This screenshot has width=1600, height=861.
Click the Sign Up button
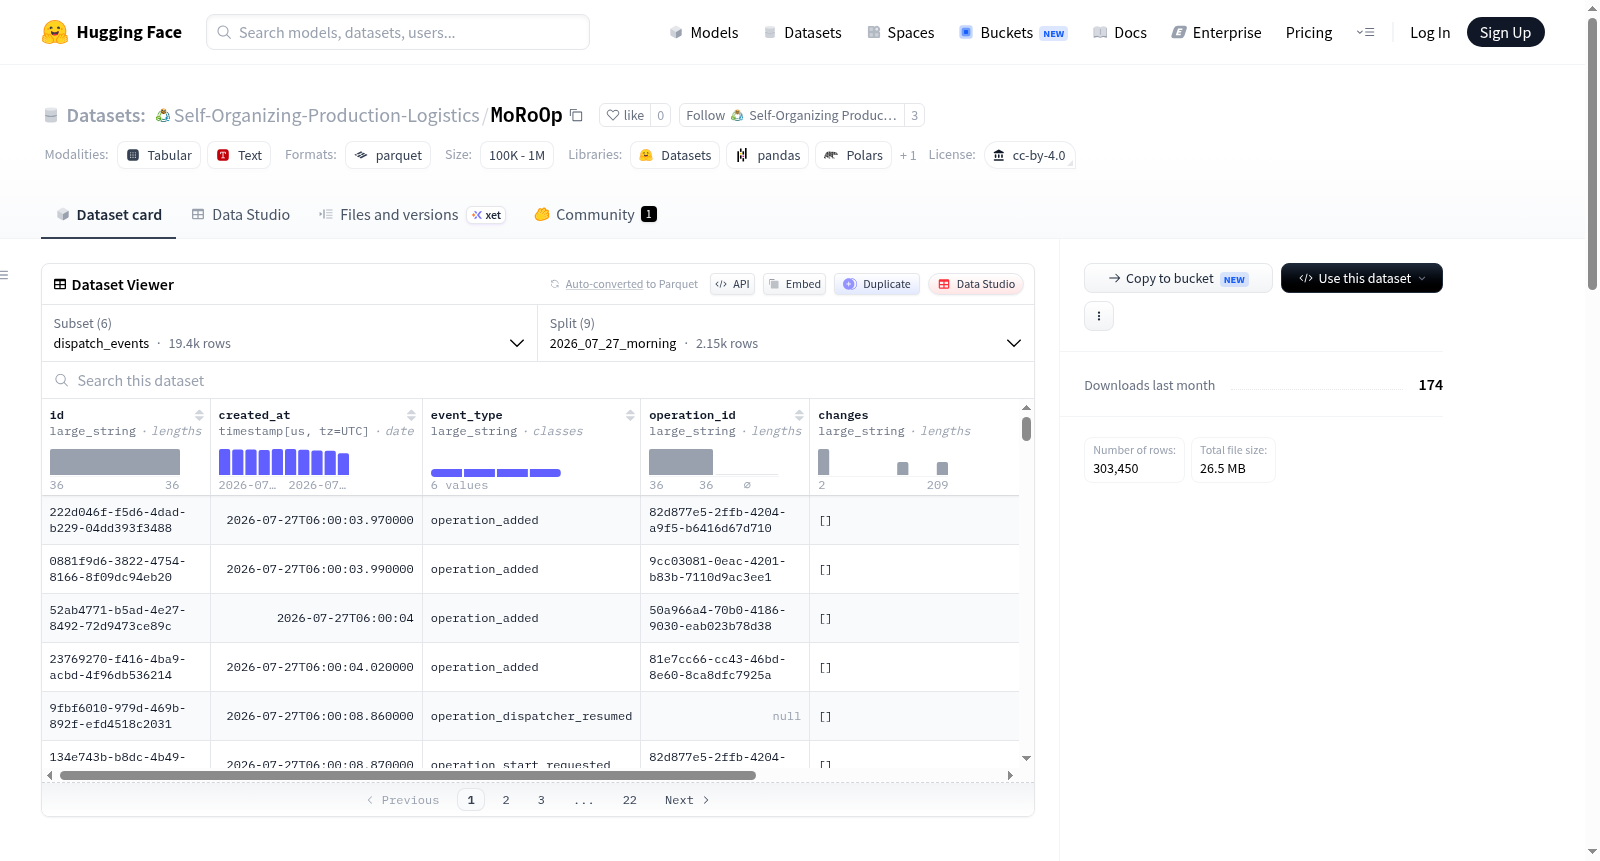point(1506,32)
